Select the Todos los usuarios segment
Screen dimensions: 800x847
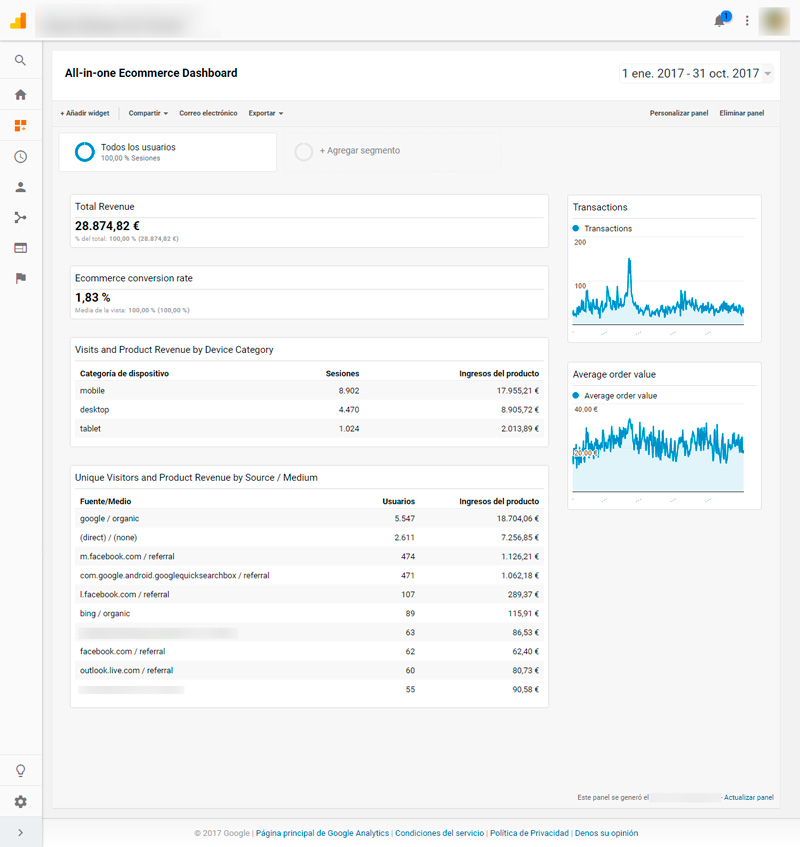click(x=167, y=152)
